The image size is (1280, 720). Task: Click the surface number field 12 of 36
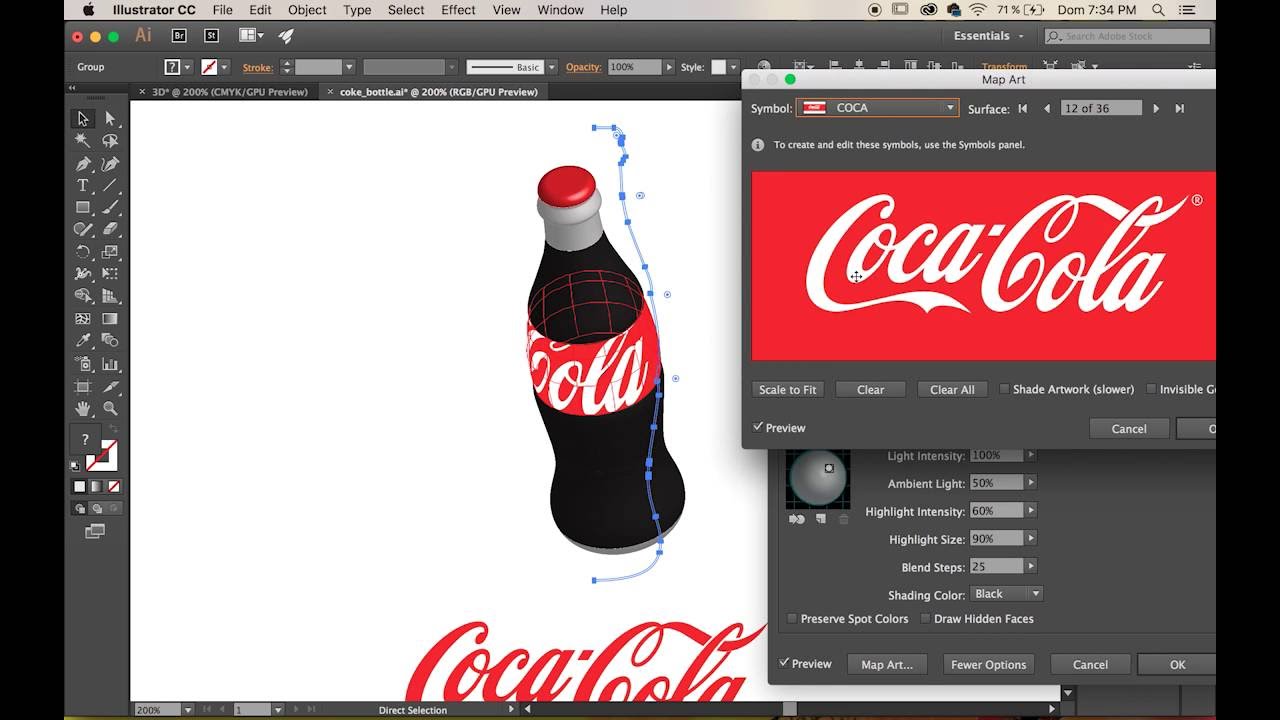tap(1102, 108)
